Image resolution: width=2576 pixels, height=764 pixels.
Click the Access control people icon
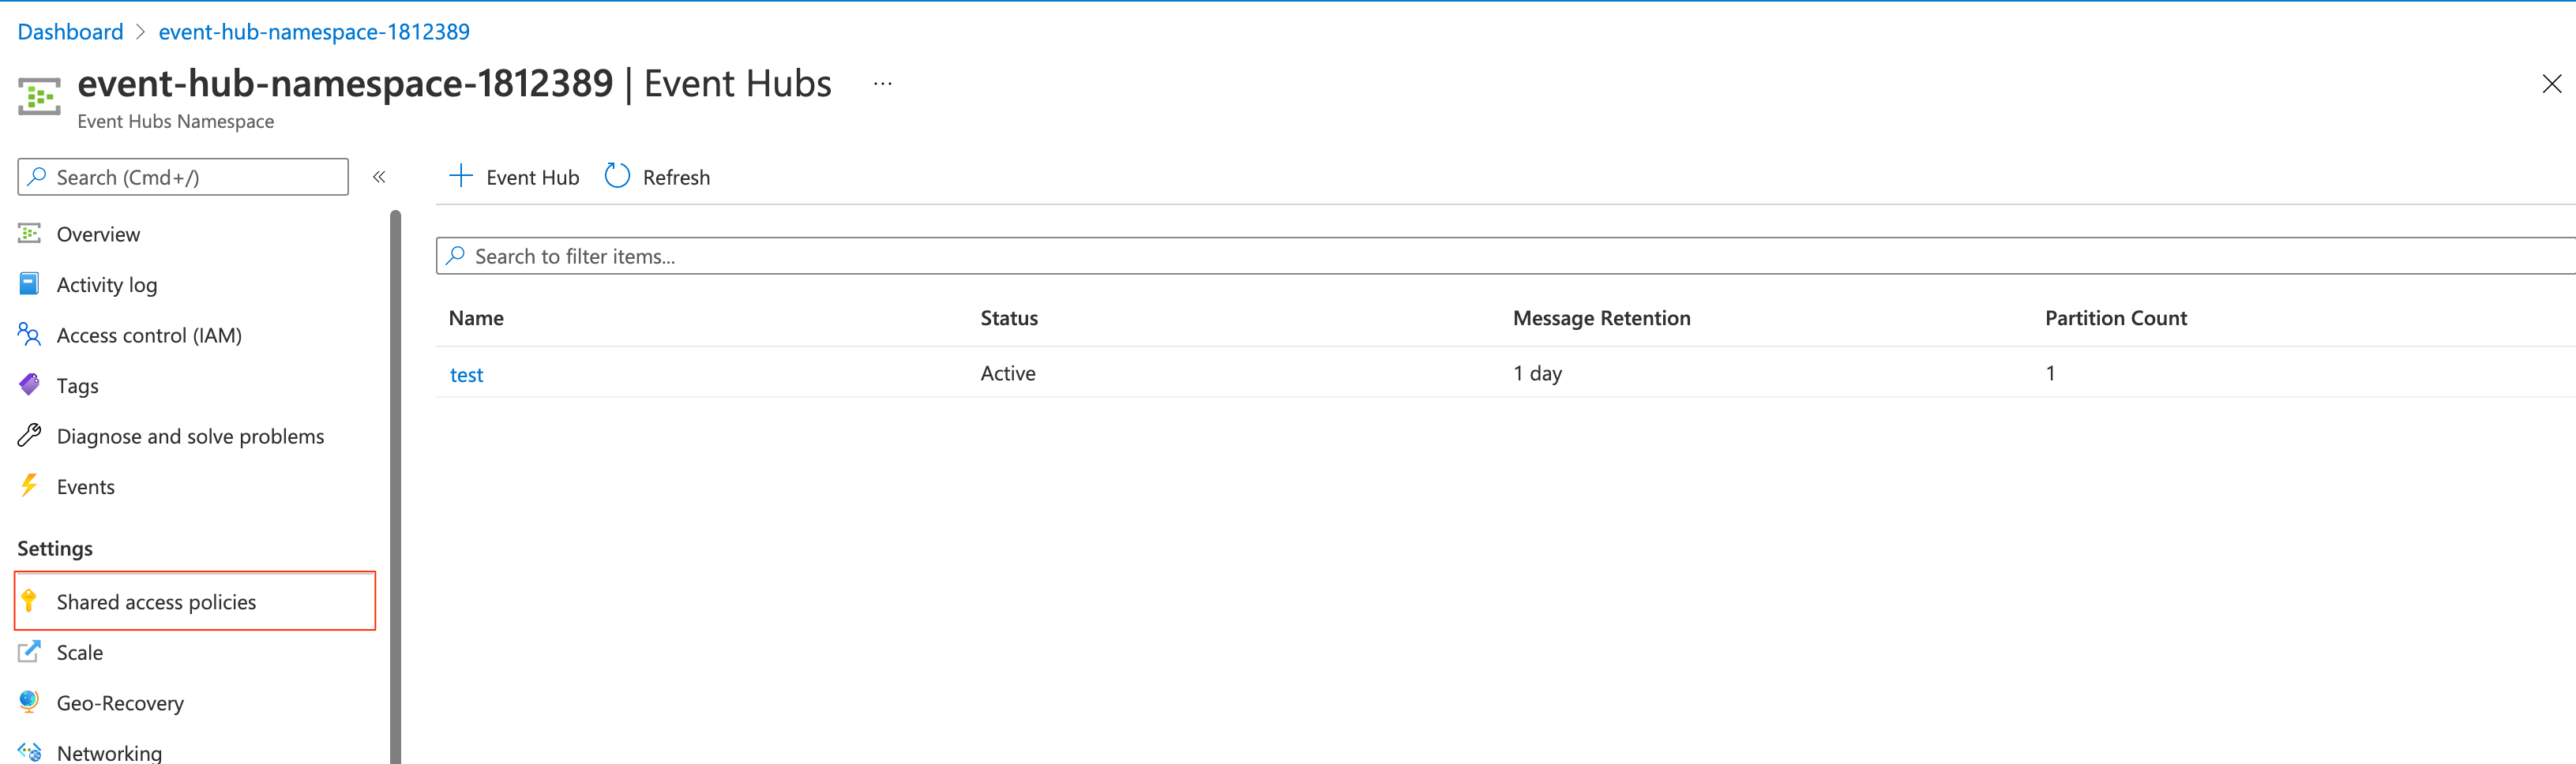coord(29,334)
